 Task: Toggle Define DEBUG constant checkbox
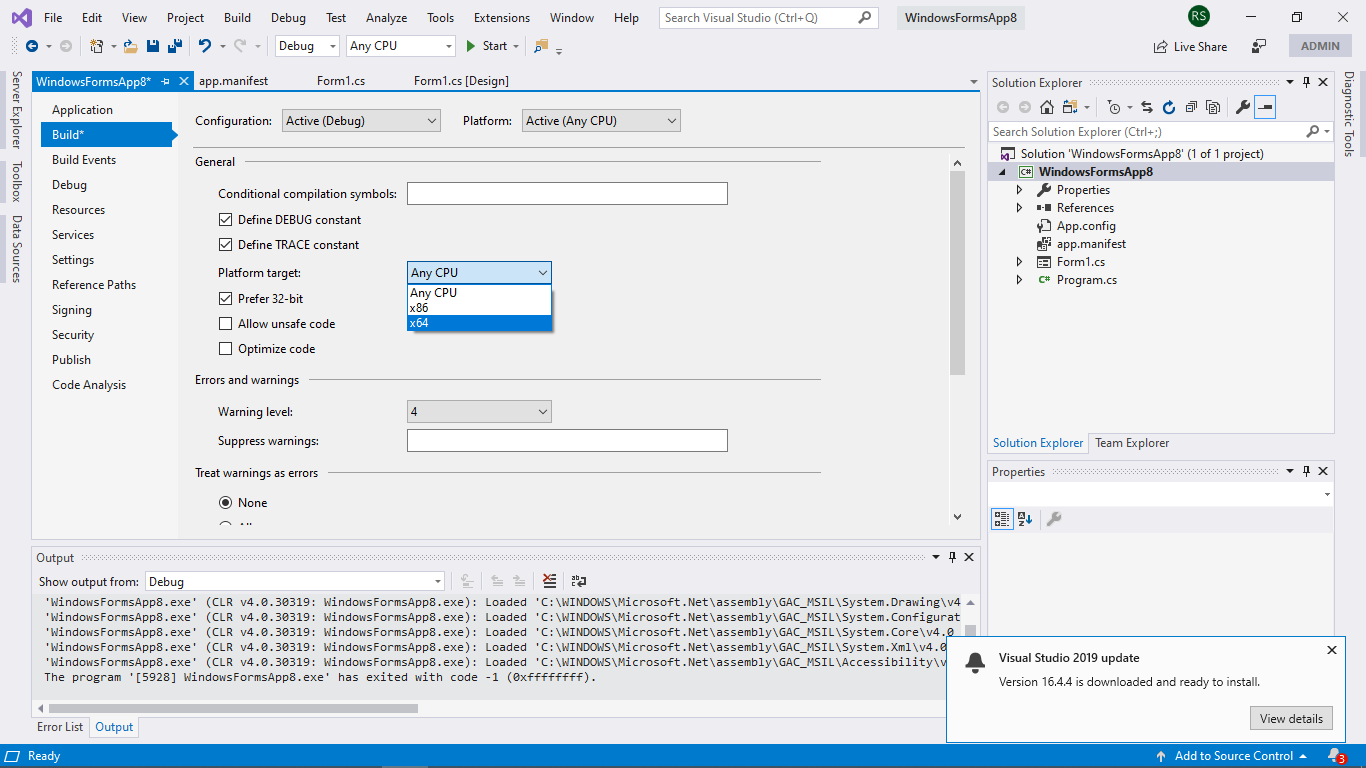[225, 220]
